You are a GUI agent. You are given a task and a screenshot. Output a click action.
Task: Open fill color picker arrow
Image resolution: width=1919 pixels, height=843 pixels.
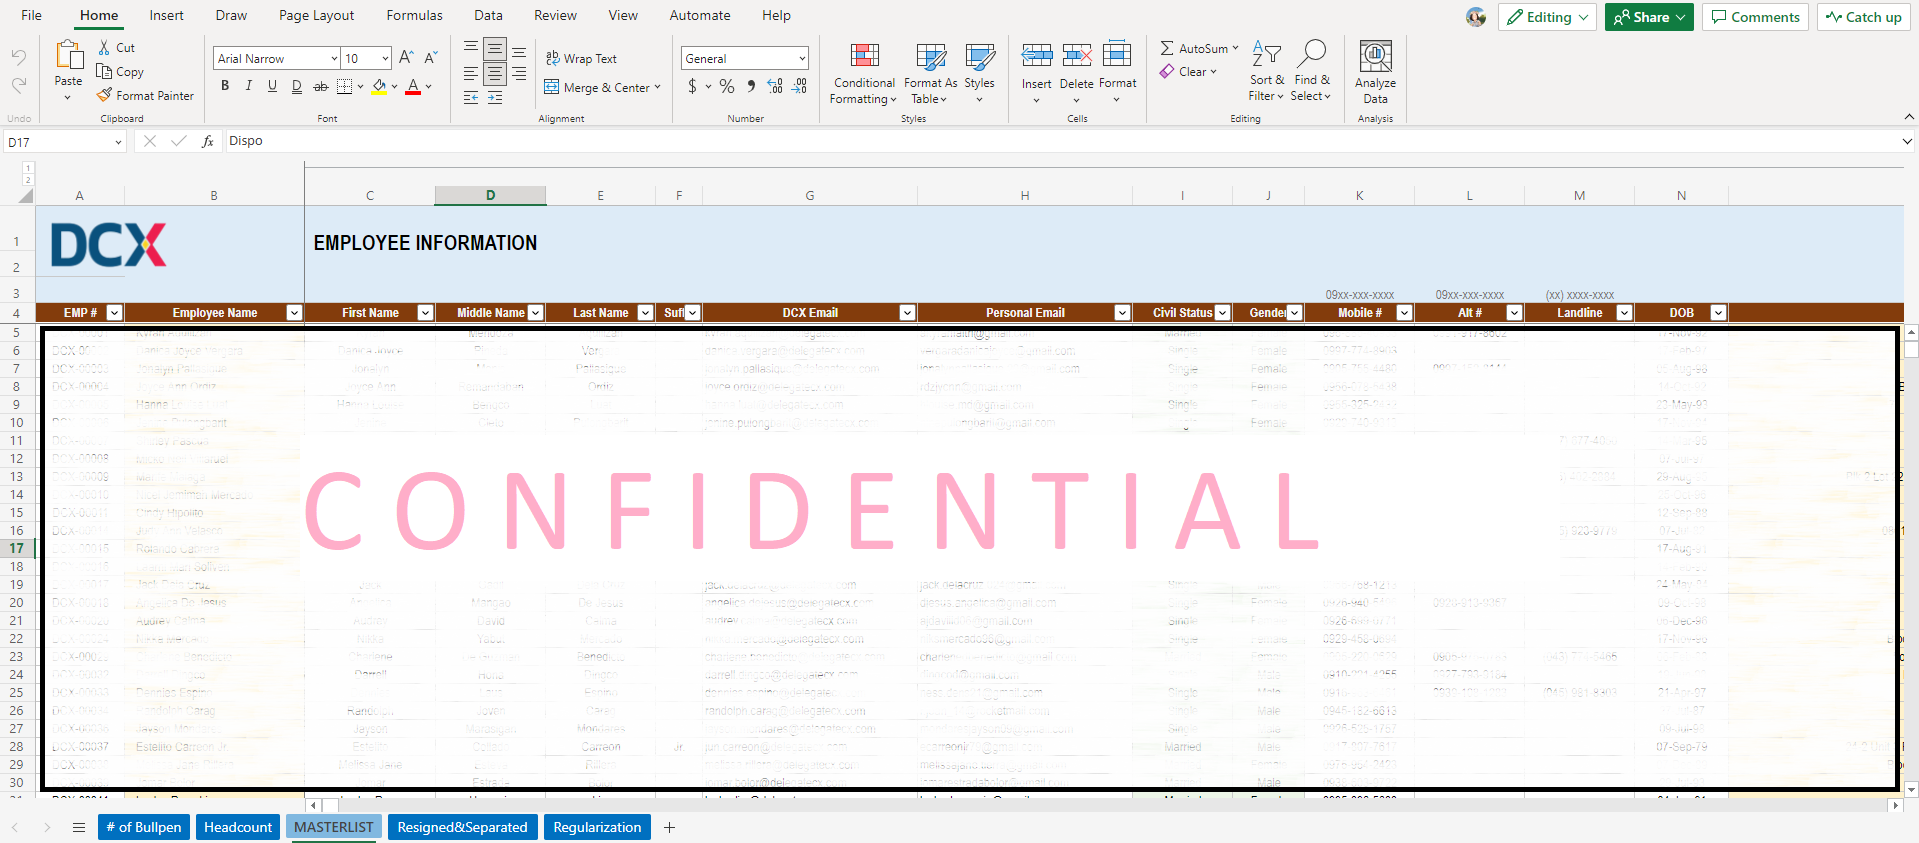[x=395, y=87]
